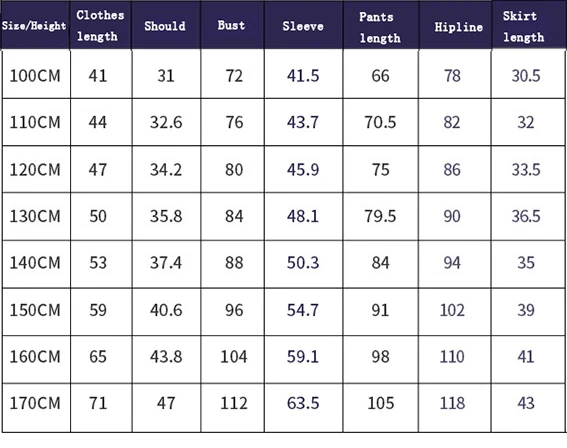Screen dimensions: 567x448
Task: Click the 41.5 sleeve value
Action: tap(303, 76)
